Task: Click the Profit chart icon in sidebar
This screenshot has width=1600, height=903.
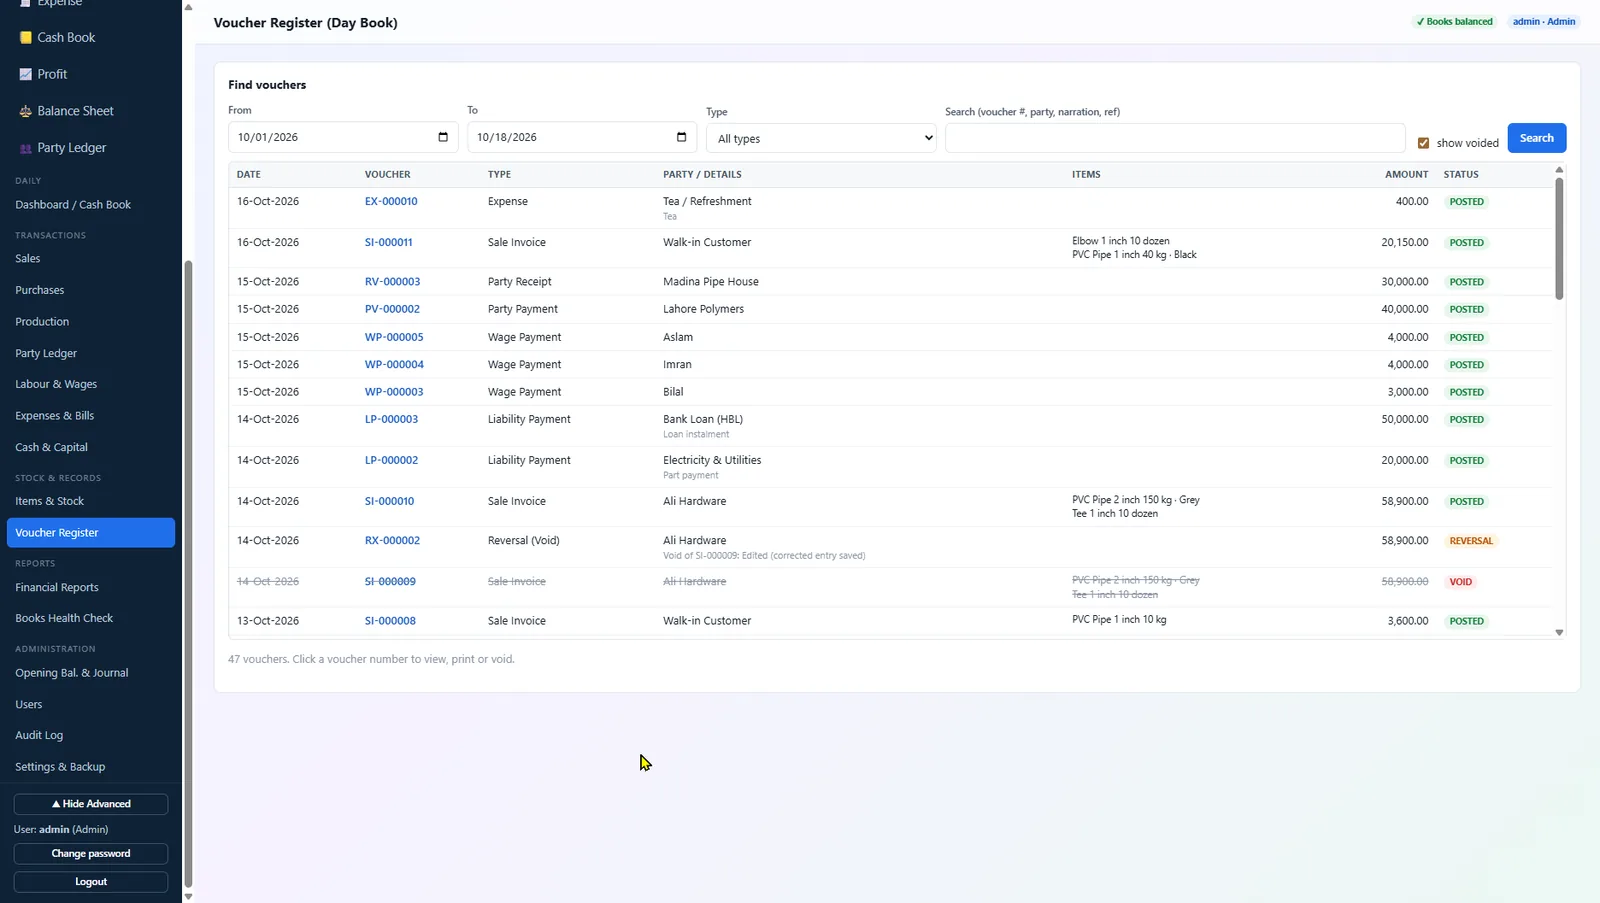Action: click(26, 74)
